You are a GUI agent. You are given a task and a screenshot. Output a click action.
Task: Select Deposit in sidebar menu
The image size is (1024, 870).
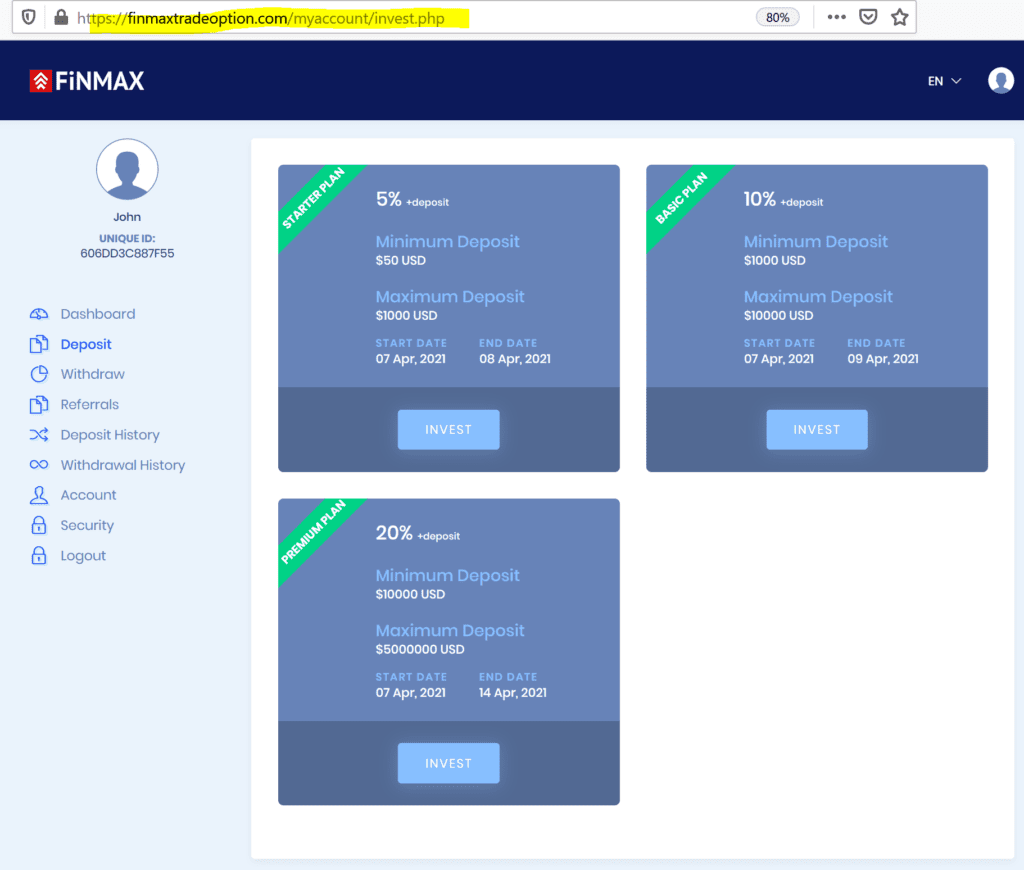click(86, 344)
